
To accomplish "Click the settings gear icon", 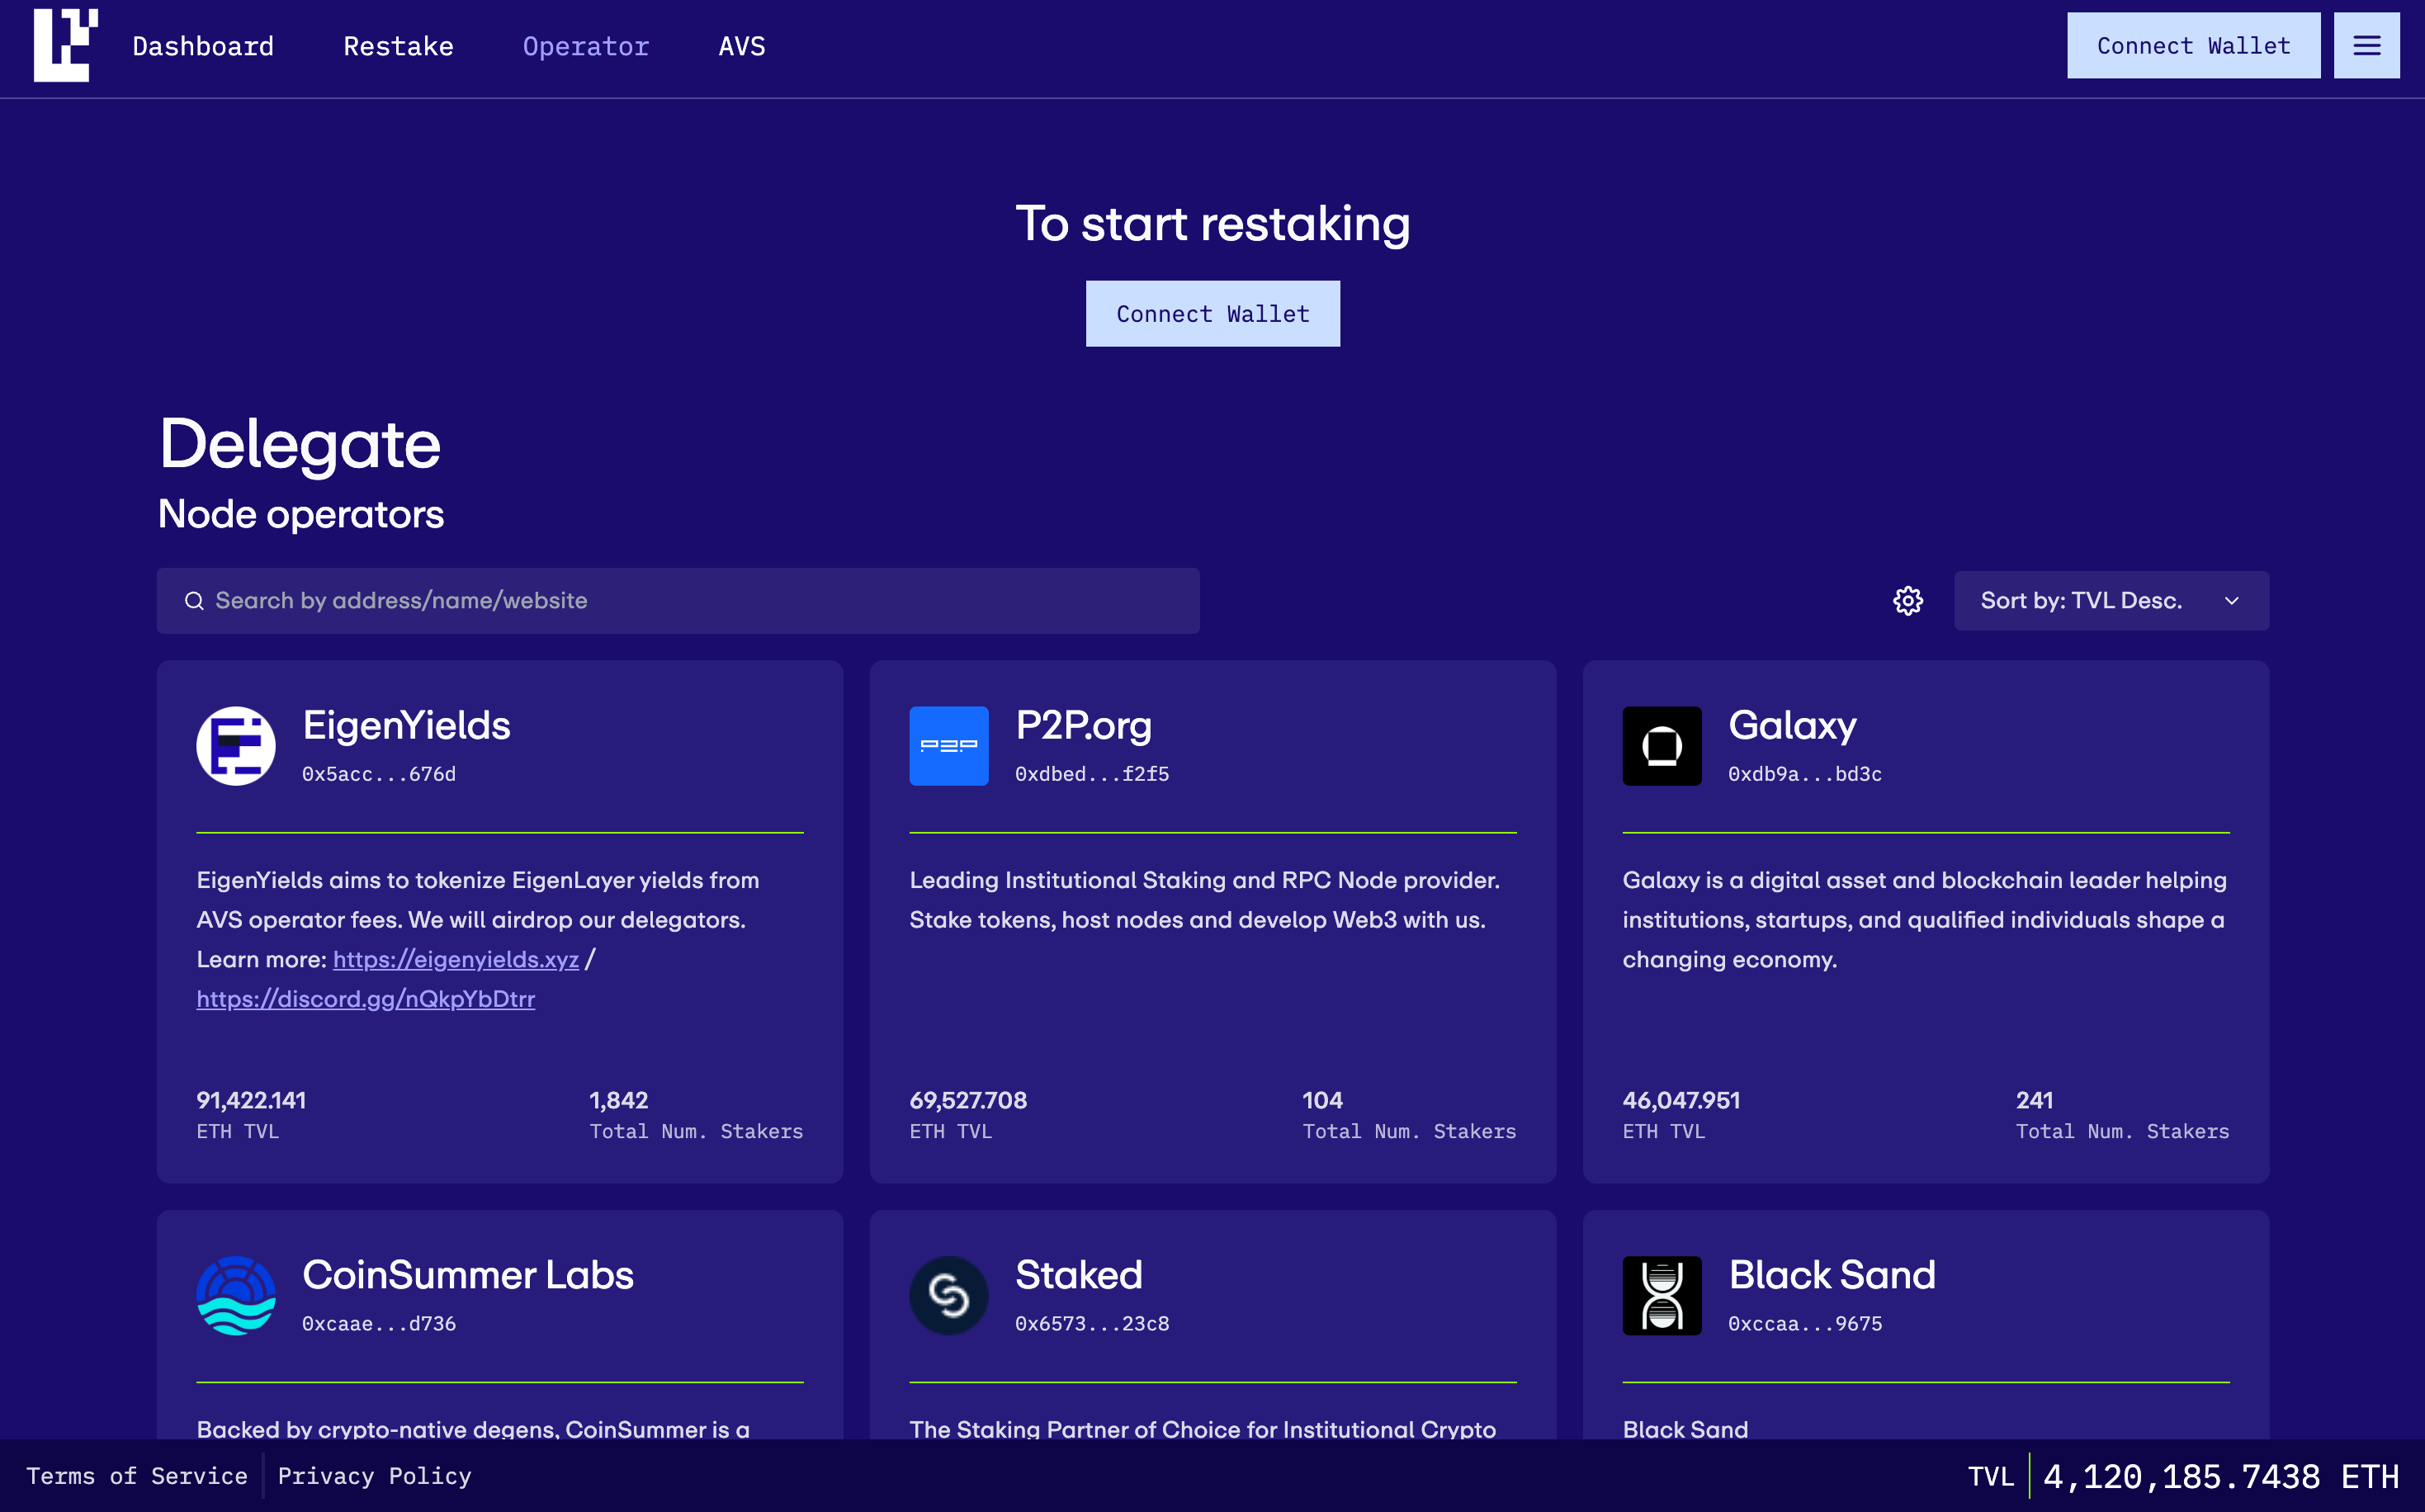I will pos(1908,601).
